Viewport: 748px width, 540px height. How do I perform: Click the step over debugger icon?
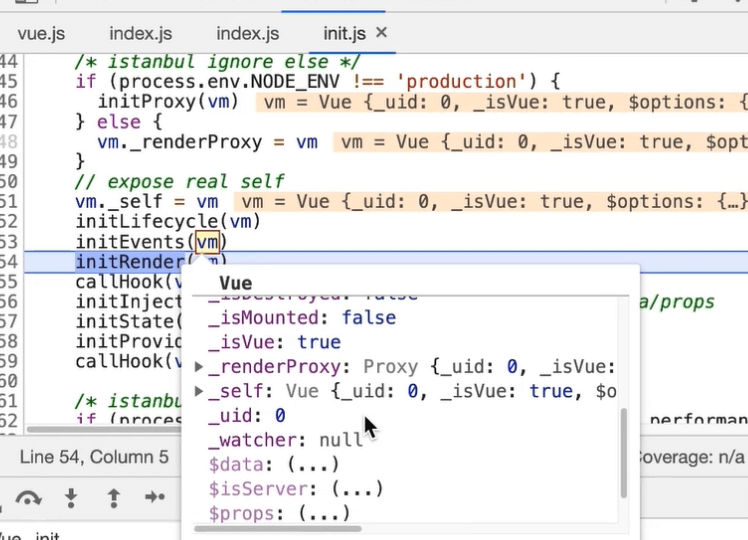coord(28,498)
